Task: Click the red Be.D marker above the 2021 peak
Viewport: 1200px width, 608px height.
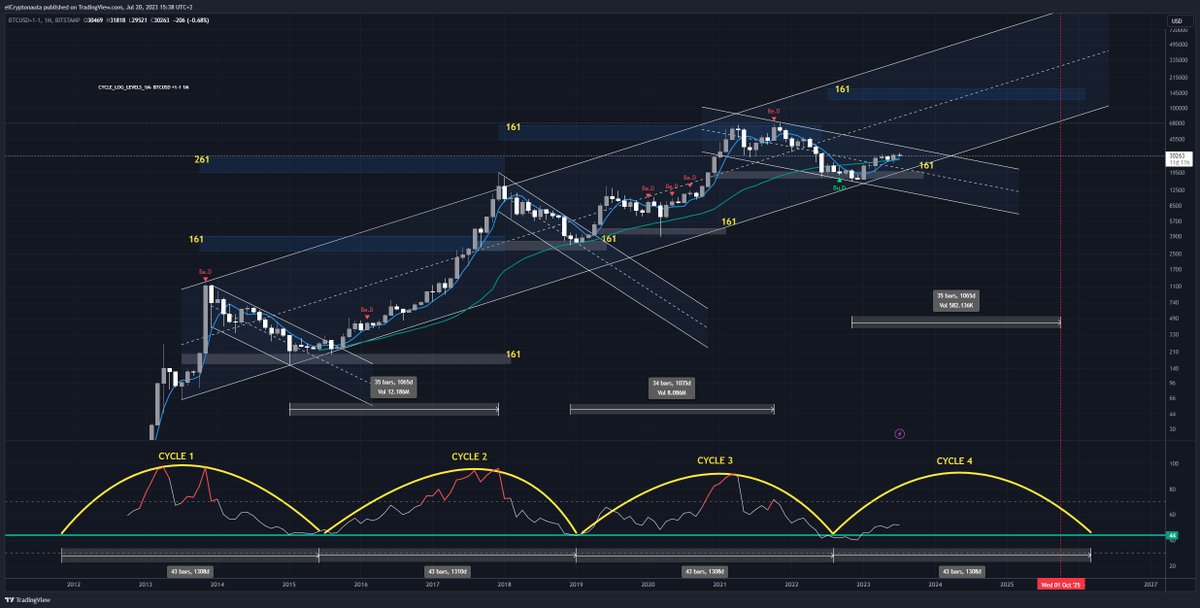Action: (773, 112)
